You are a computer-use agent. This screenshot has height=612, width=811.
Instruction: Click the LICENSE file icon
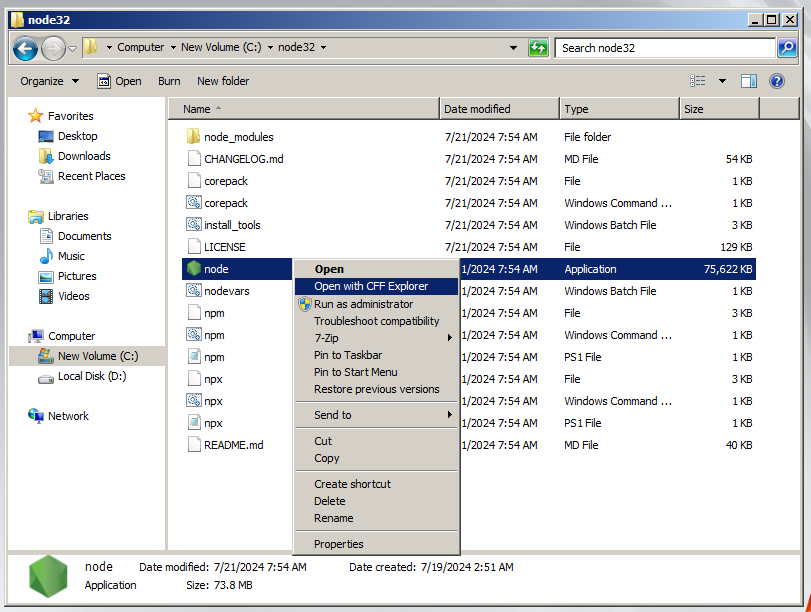(193, 247)
